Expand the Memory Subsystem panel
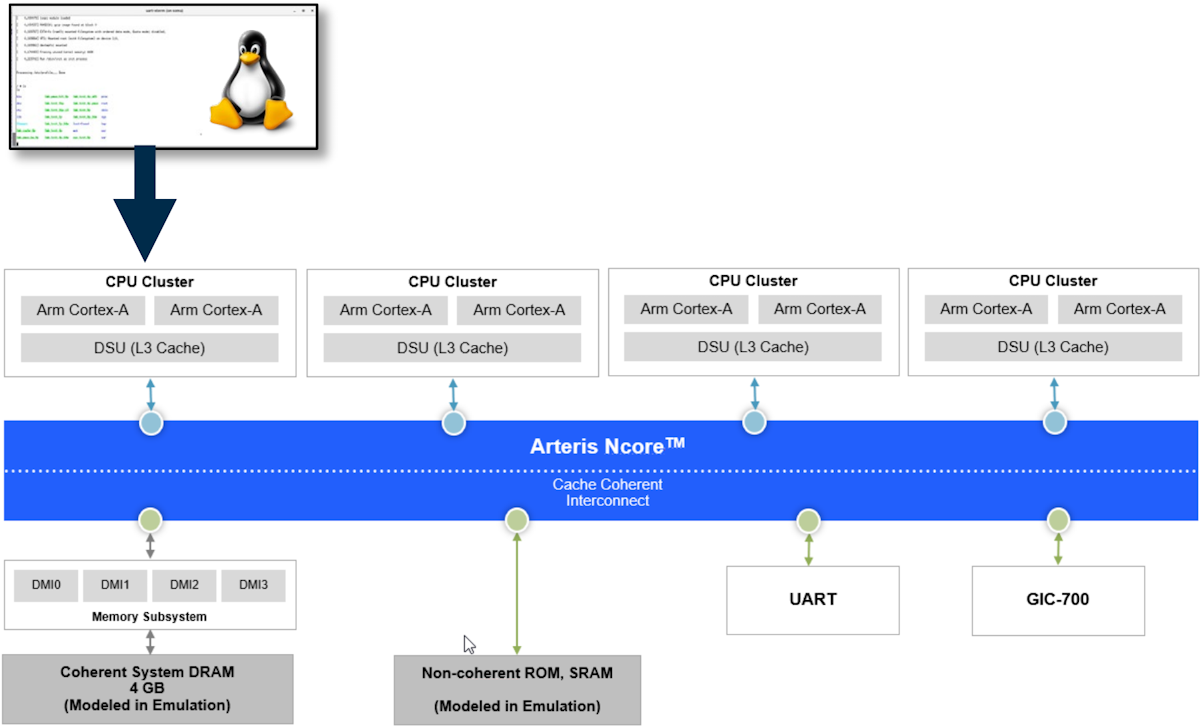Viewport: 1200px width, 728px height. 152,616
